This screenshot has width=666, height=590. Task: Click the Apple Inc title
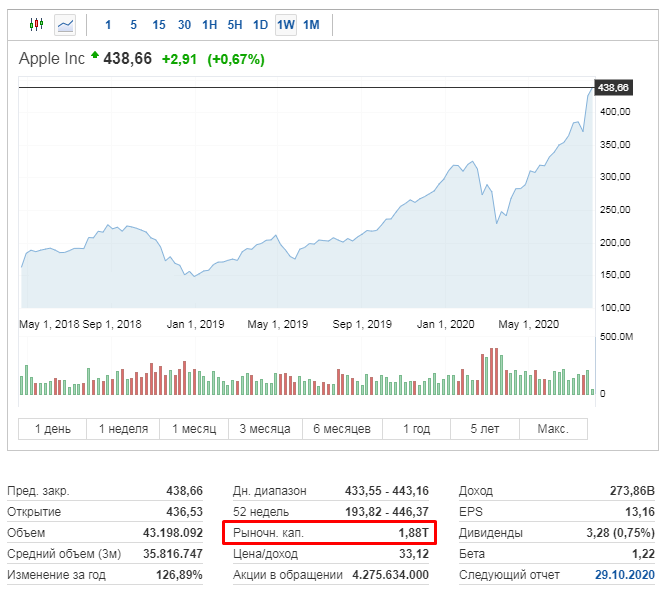pos(52,59)
